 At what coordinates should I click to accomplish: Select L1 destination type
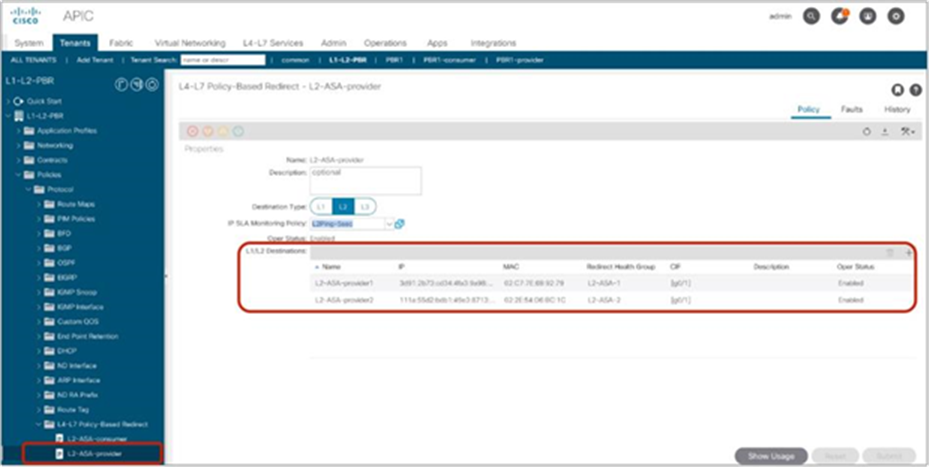click(x=321, y=207)
